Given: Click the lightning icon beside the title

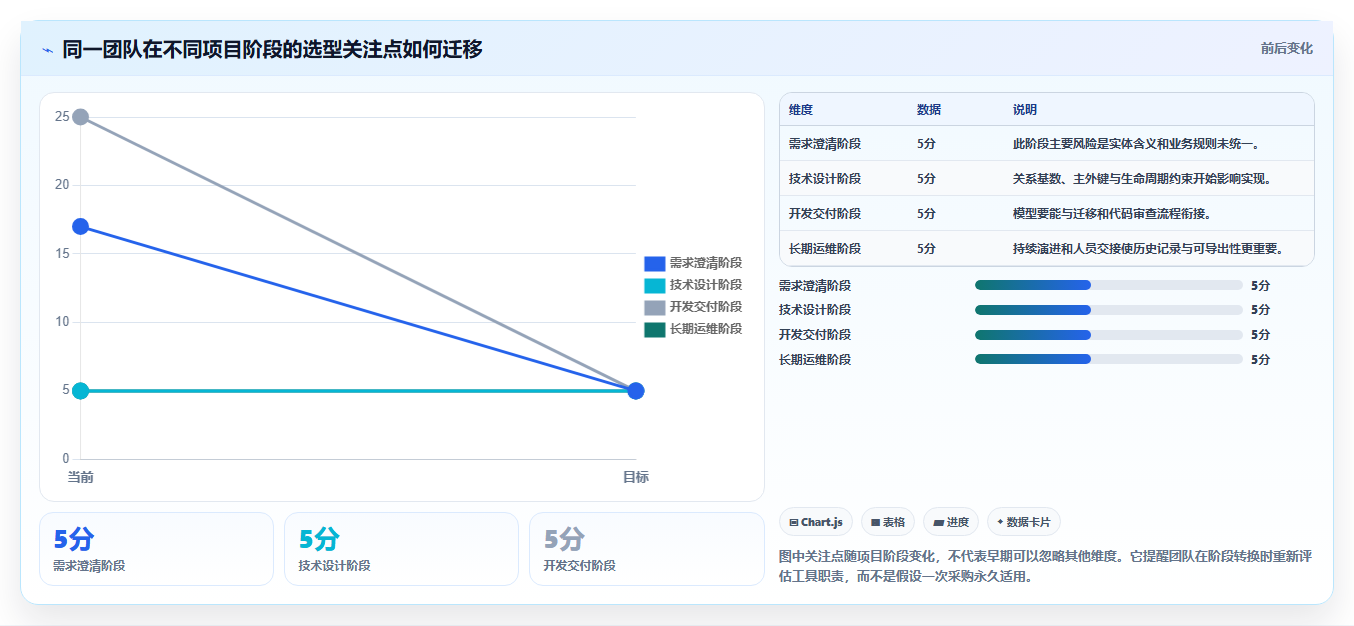Looking at the screenshot, I should (47, 49).
